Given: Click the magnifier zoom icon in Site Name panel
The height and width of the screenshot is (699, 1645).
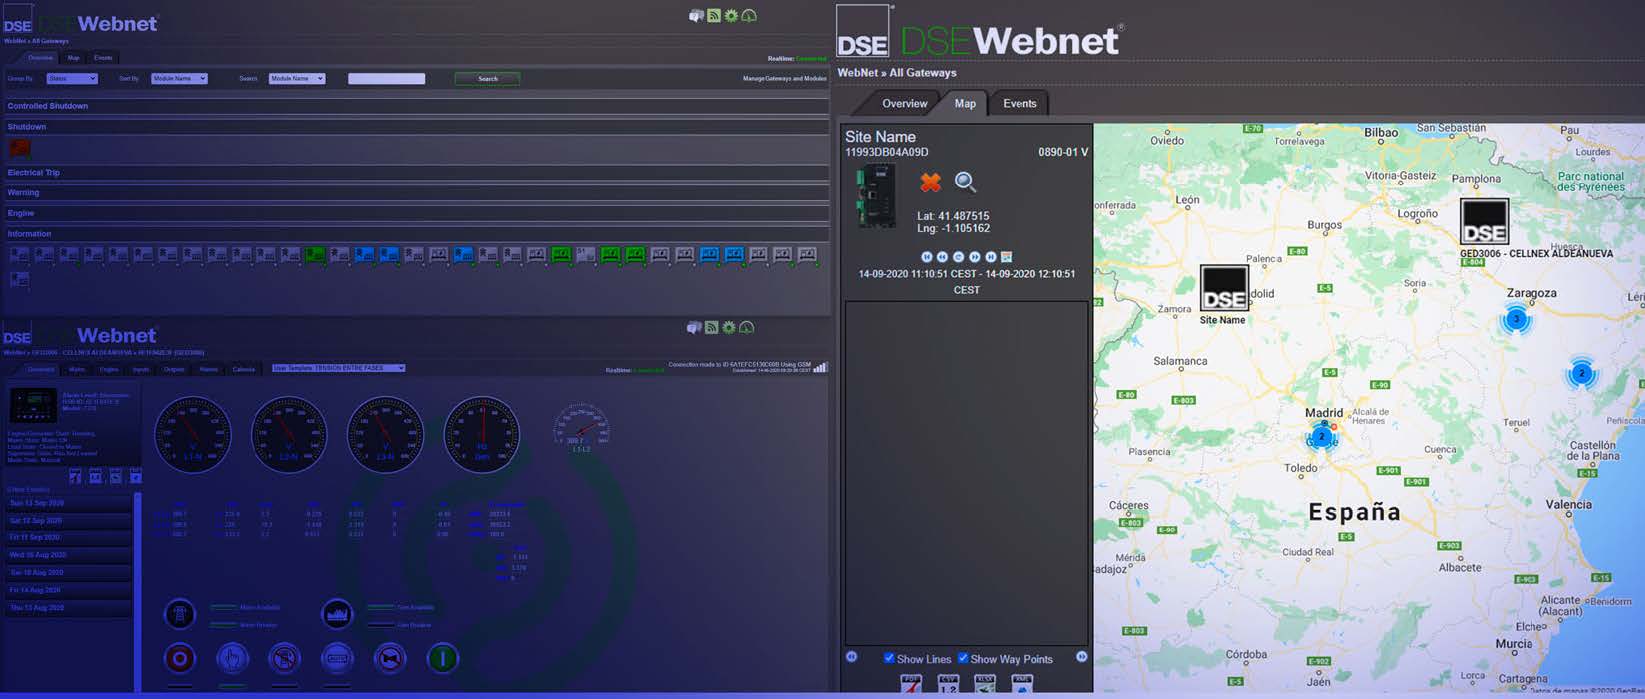Looking at the screenshot, I should click(965, 182).
